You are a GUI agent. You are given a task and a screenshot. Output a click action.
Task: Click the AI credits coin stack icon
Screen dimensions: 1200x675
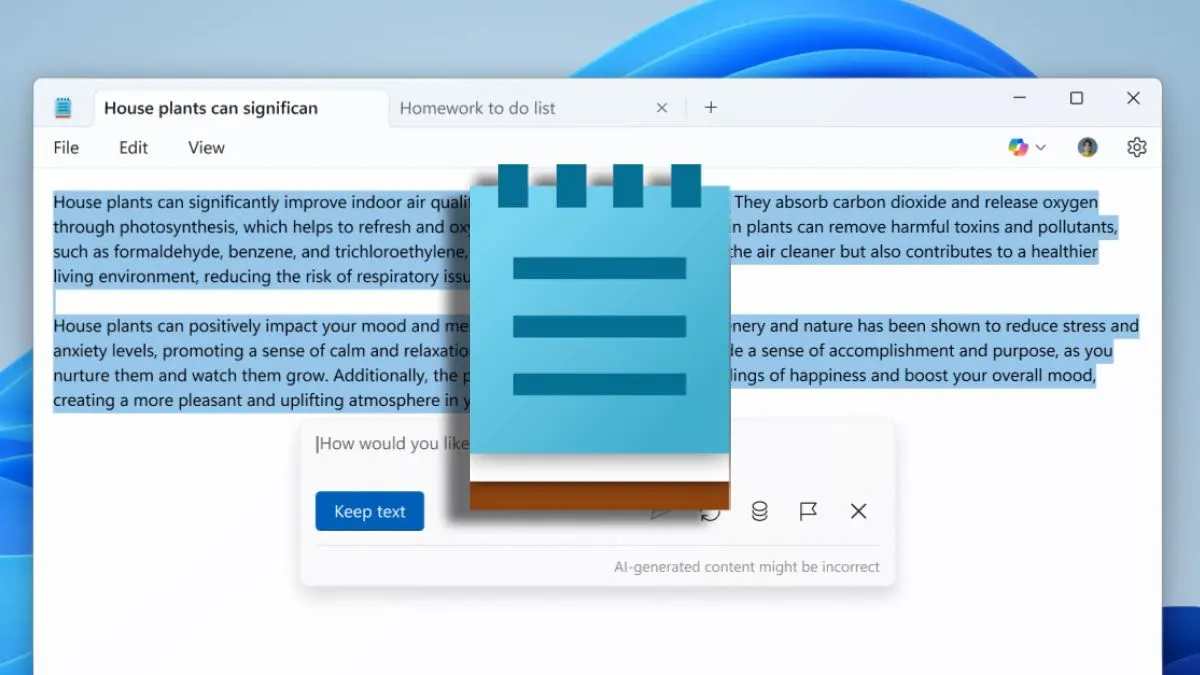point(759,511)
